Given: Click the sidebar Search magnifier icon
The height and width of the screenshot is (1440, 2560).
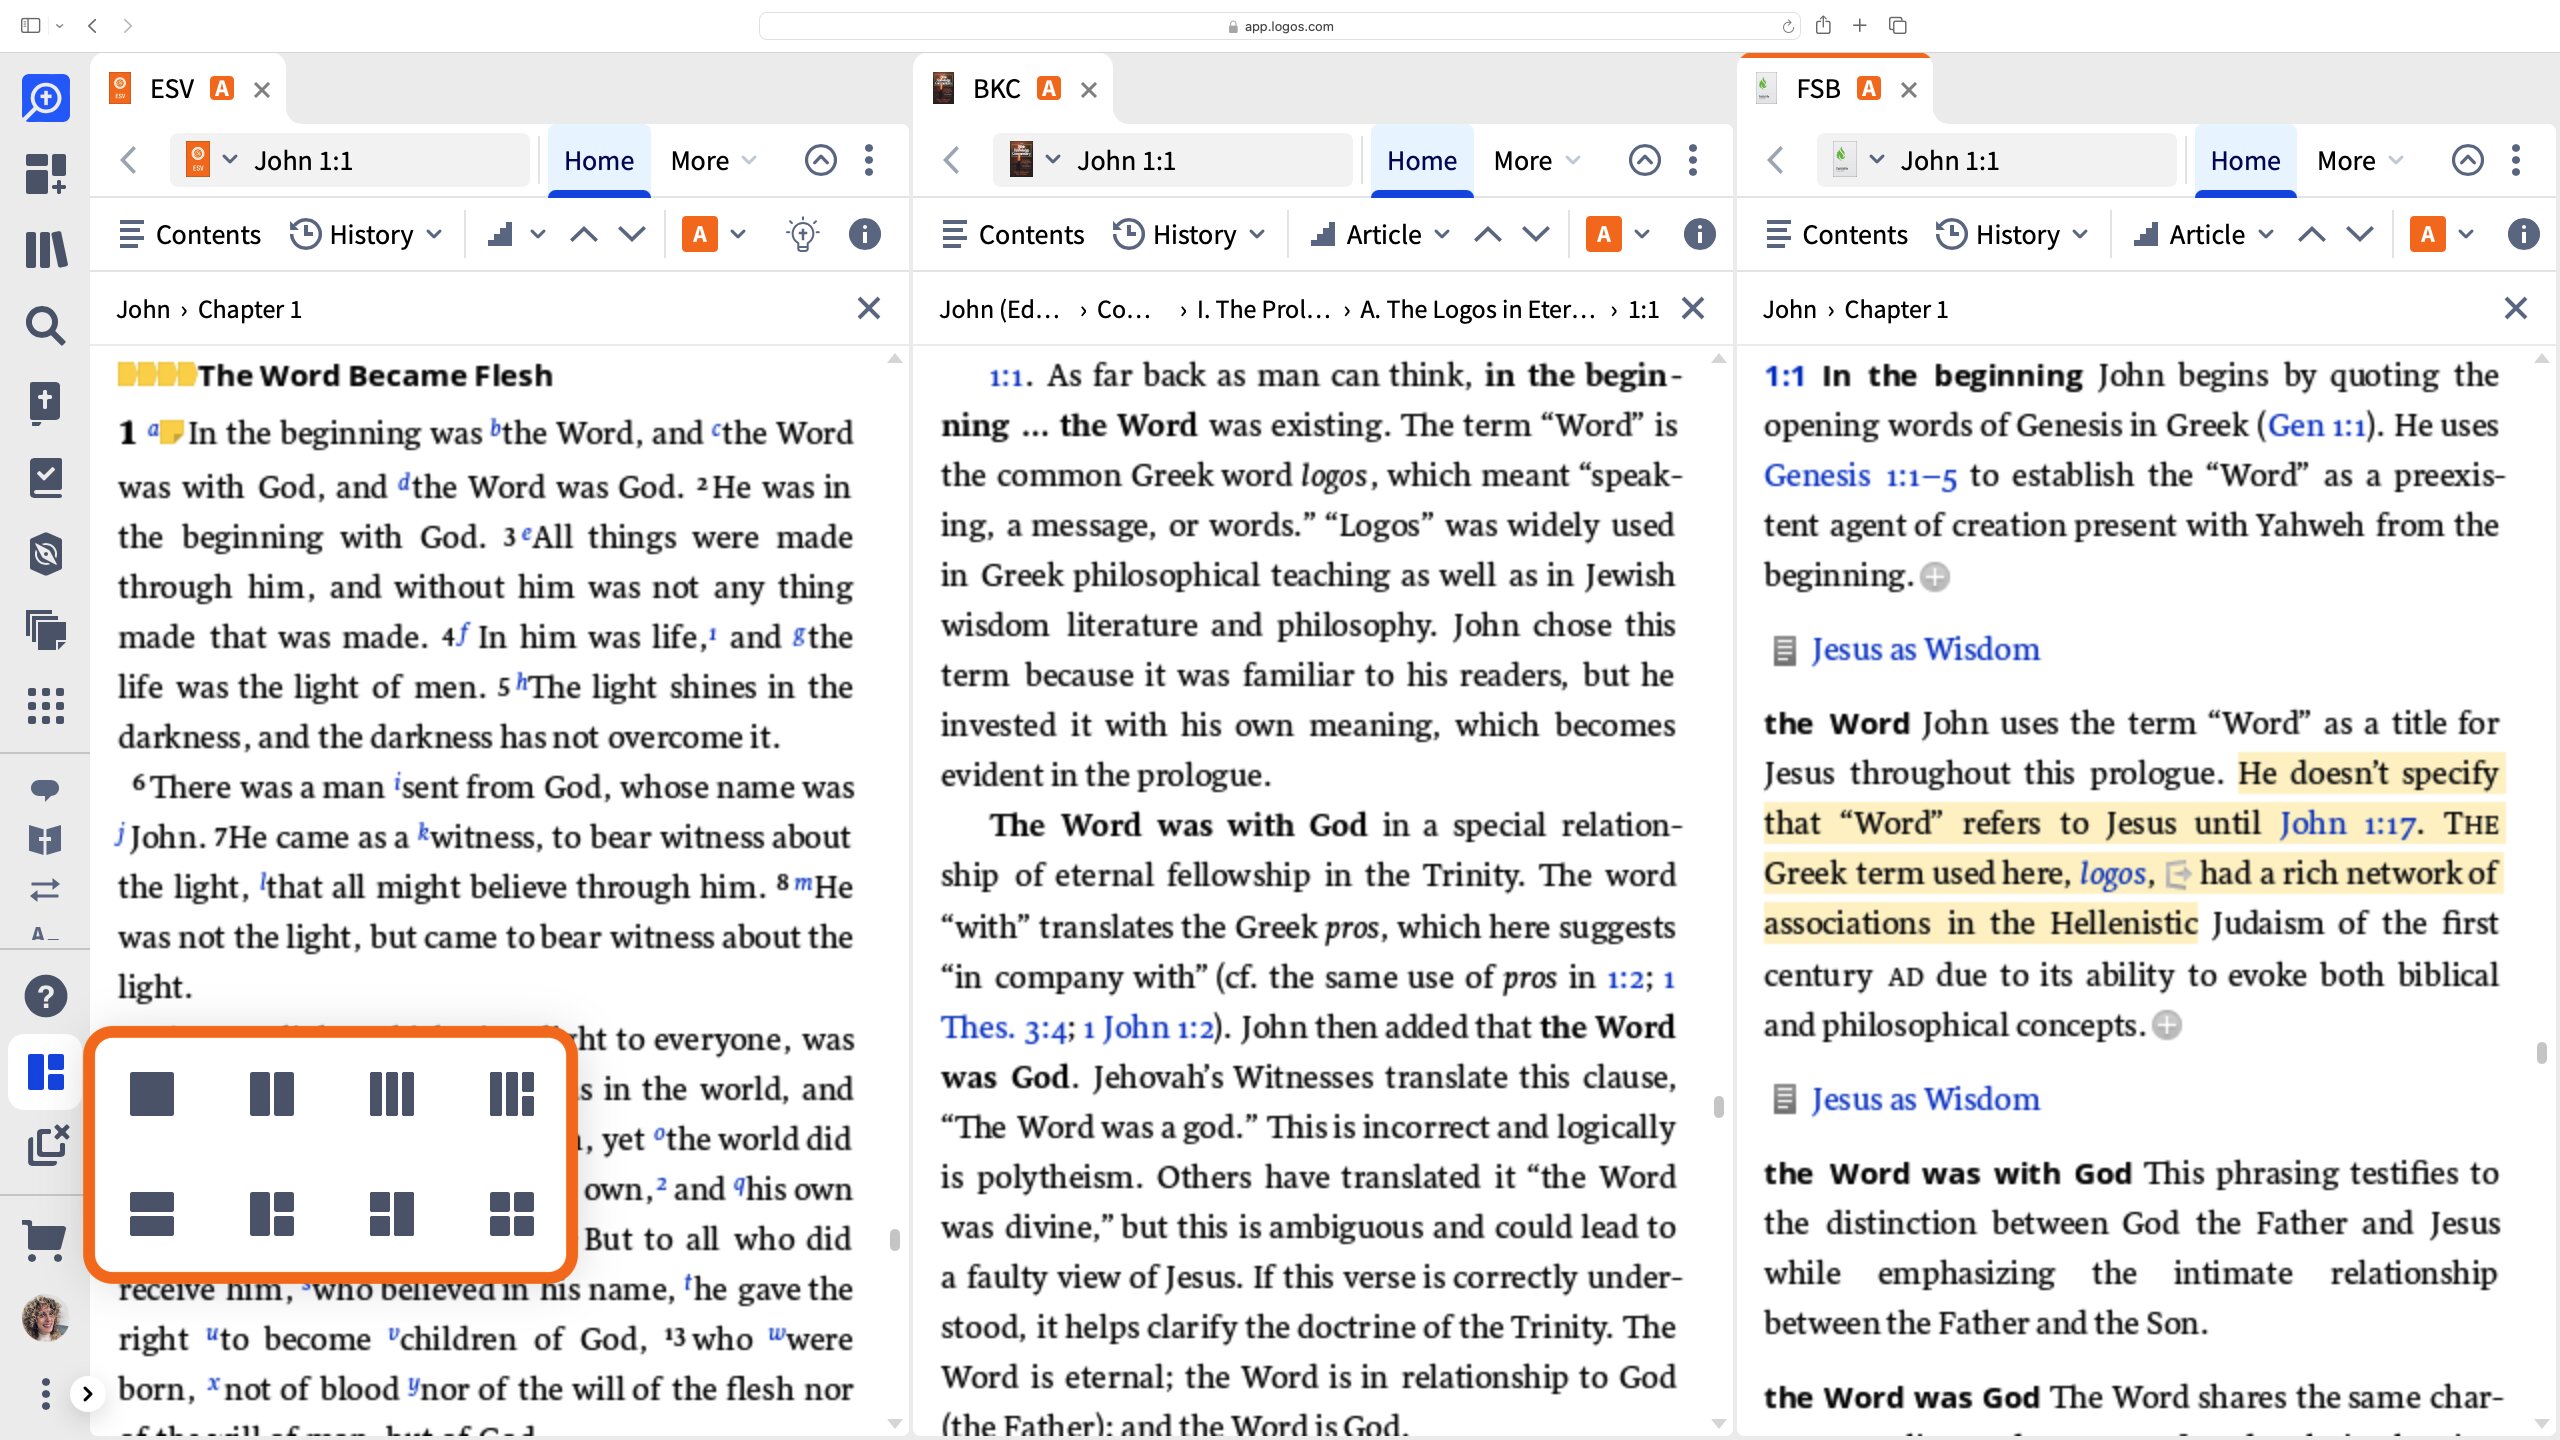Looking at the screenshot, I should (45, 325).
